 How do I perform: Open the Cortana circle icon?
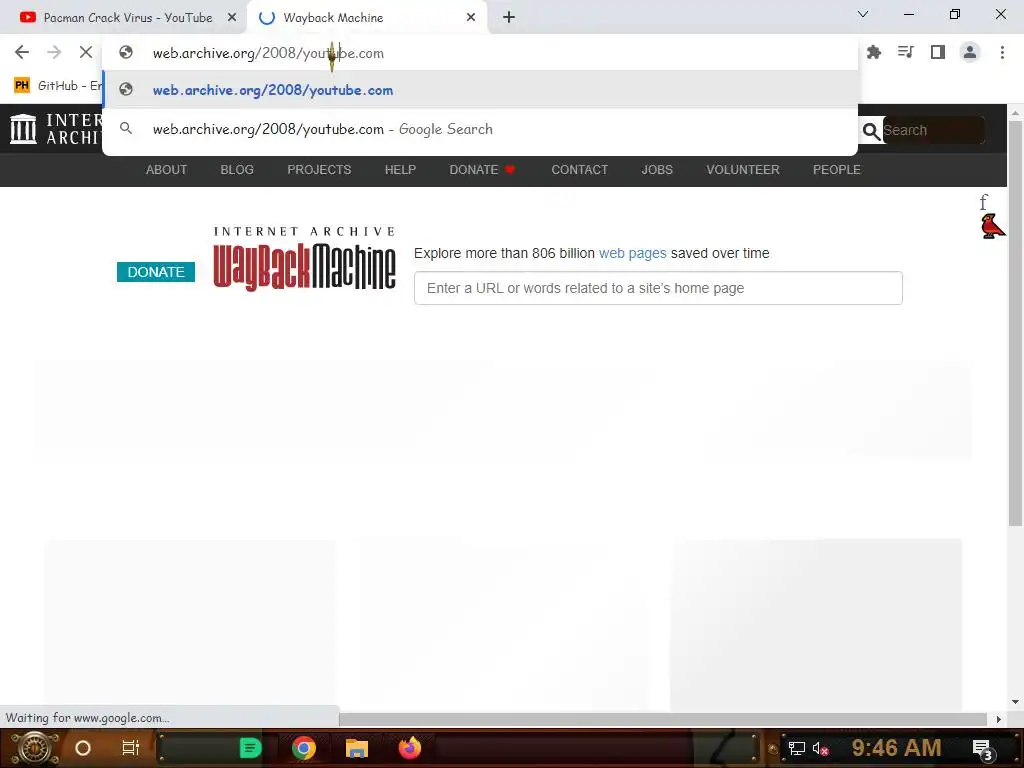(x=83, y=748)
